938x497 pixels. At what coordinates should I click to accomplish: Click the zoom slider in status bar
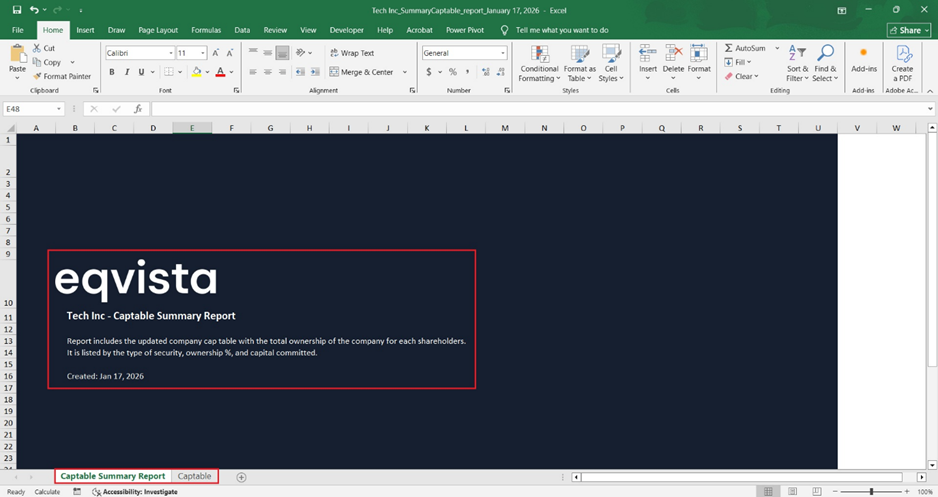[x=871, y=492]
